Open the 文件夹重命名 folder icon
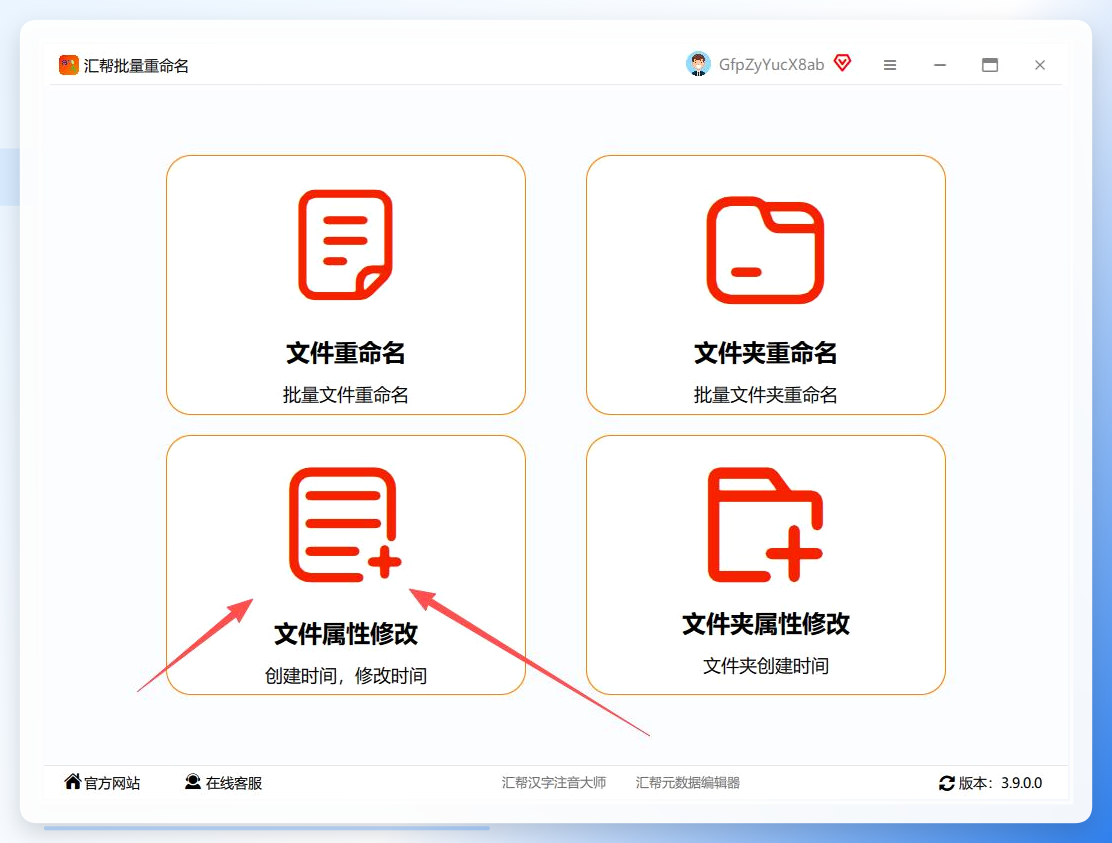This screenshot has height=843, width=1112. point(765,250)
